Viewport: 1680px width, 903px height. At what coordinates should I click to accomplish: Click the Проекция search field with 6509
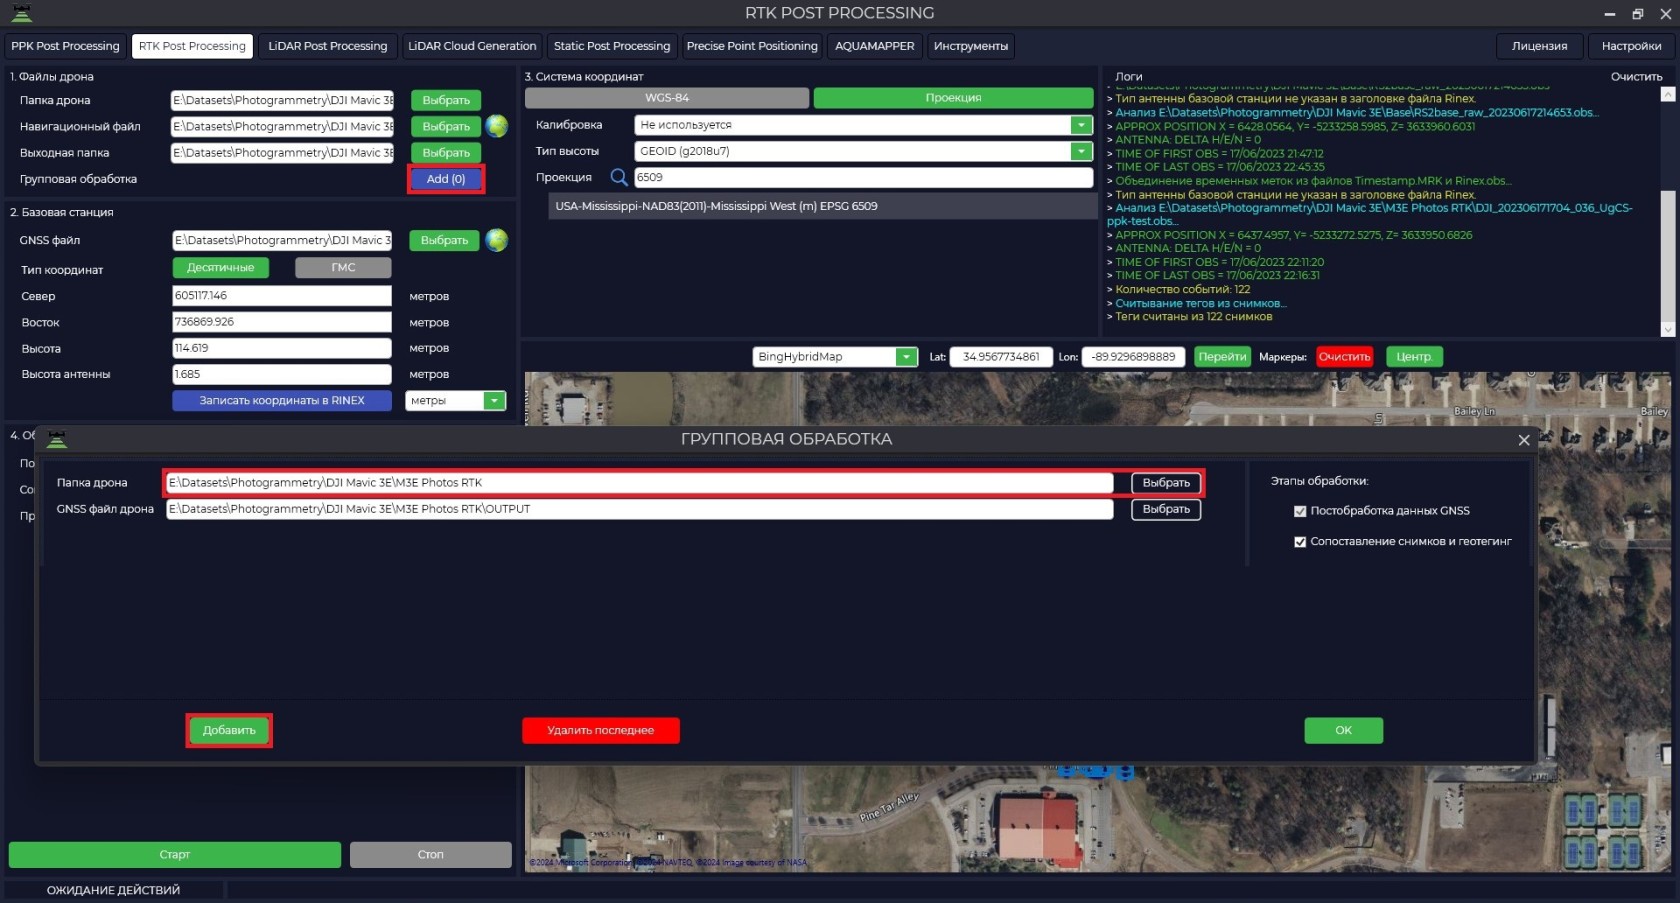[x=864, y=177]
